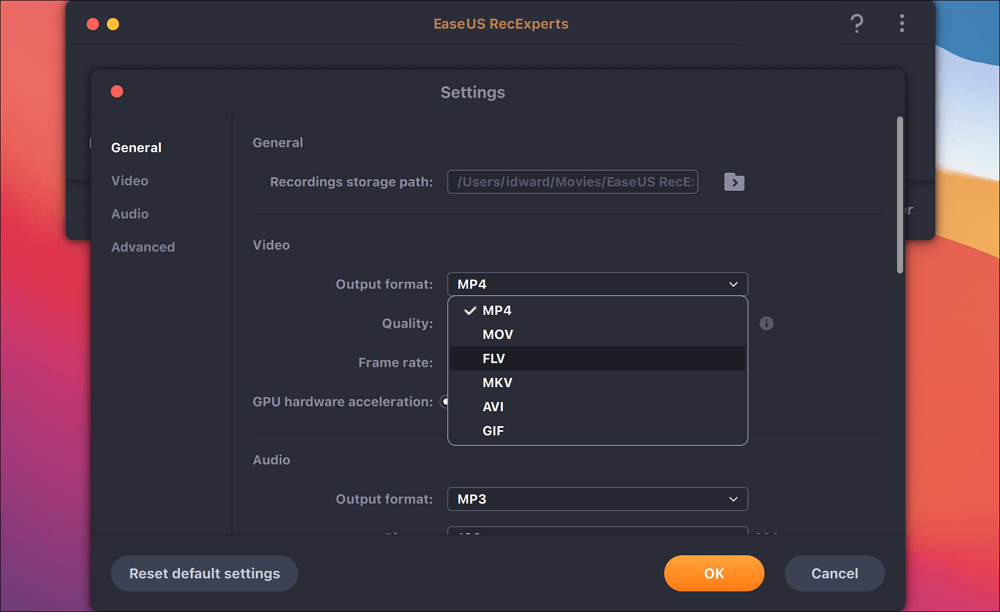Open the MP3 audio Output format dropdown
The width and height of the screenshot is (1000, 612).
(x=597, y=498)
